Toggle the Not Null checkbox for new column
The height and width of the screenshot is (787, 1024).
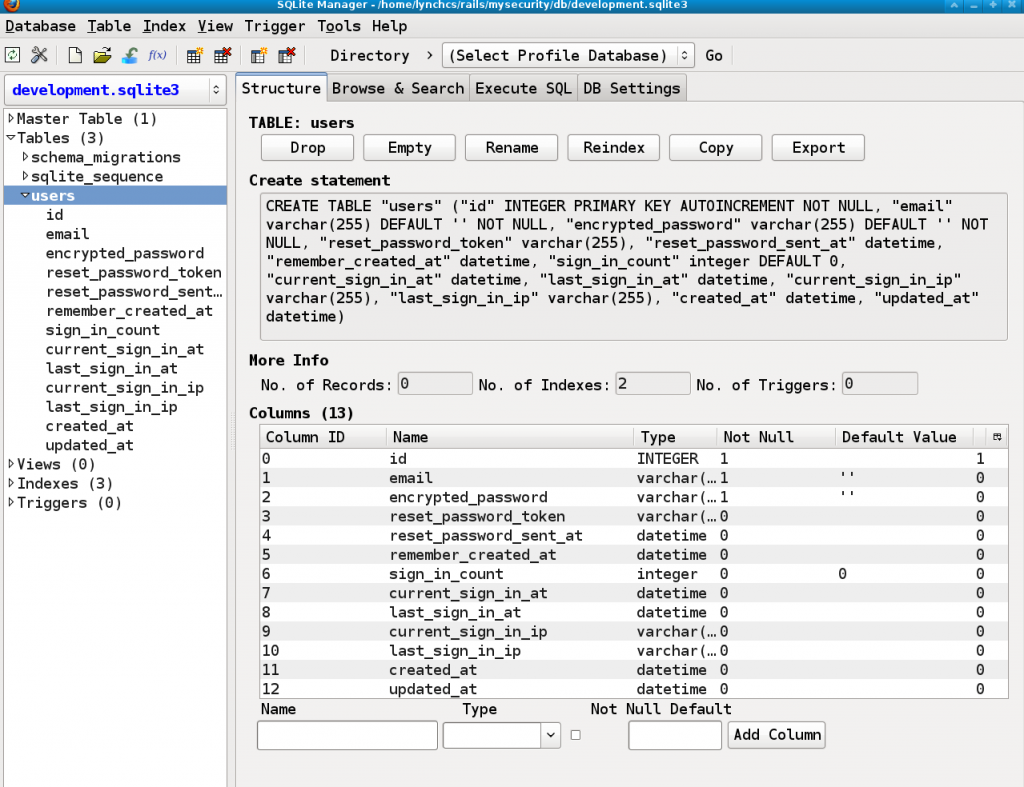coord(575,735)
